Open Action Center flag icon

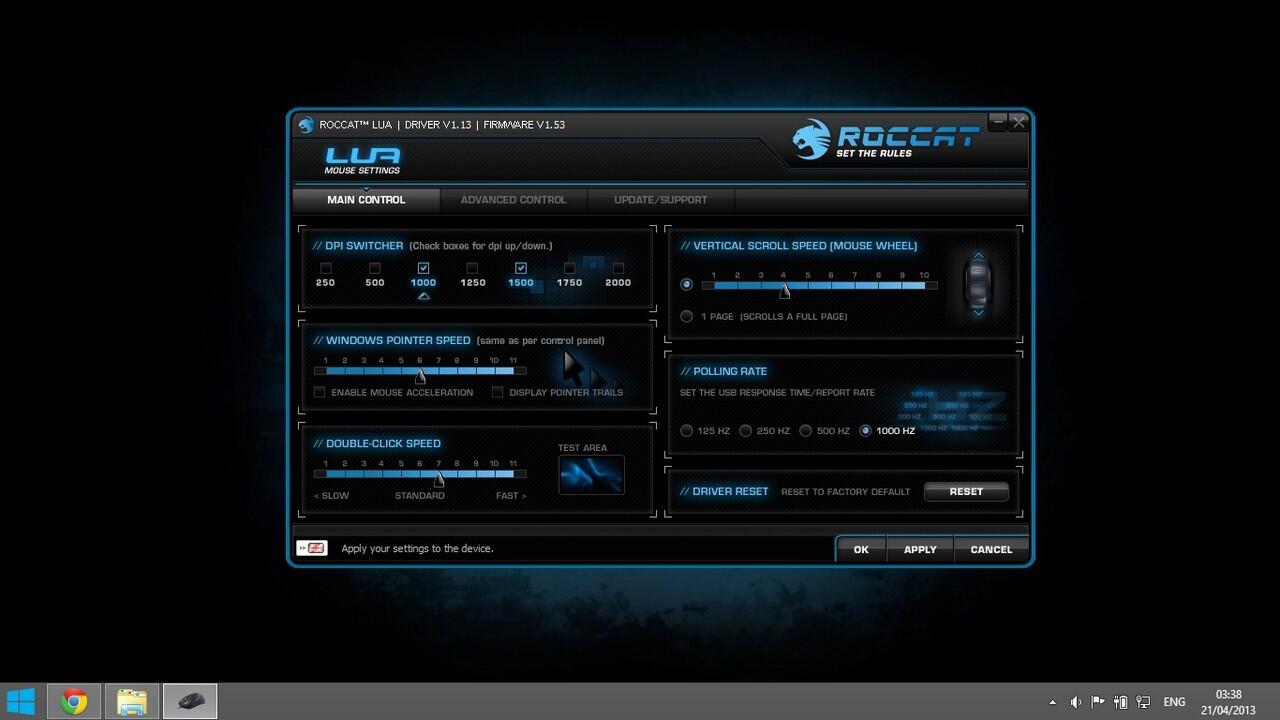[1098, 702]
